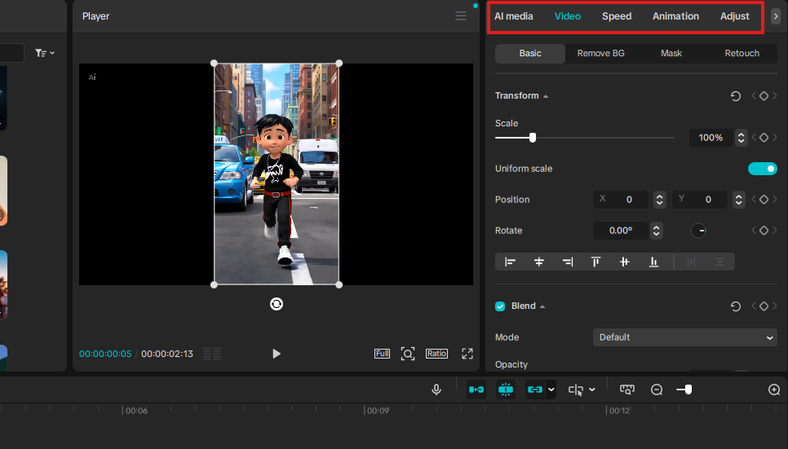Align clip to the left

(x=510, y=261)
